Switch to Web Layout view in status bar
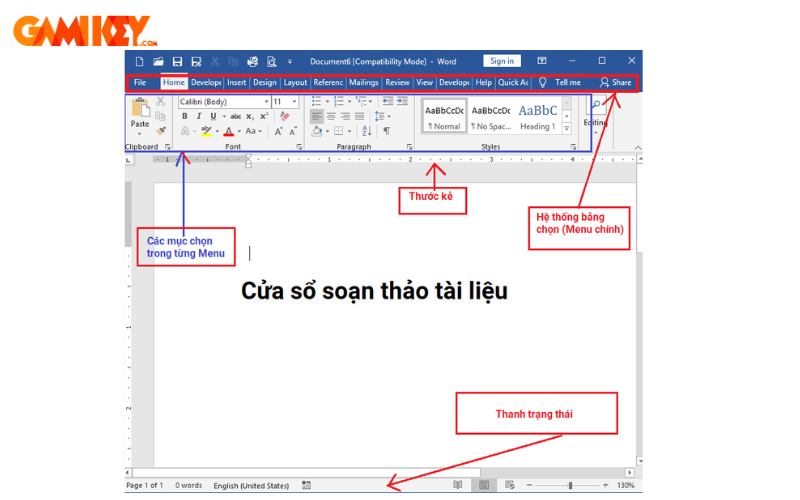The image size is (800, 500). 510,485
